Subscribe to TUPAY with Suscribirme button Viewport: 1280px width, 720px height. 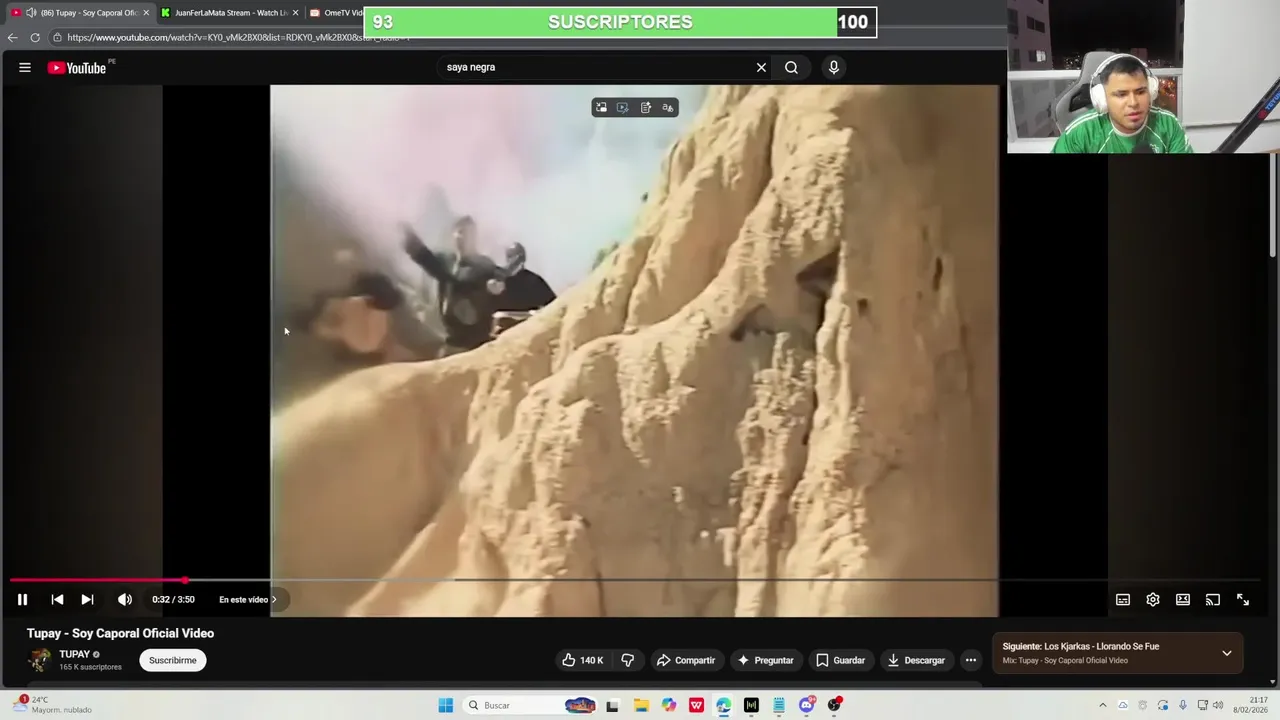click(173, 660)
